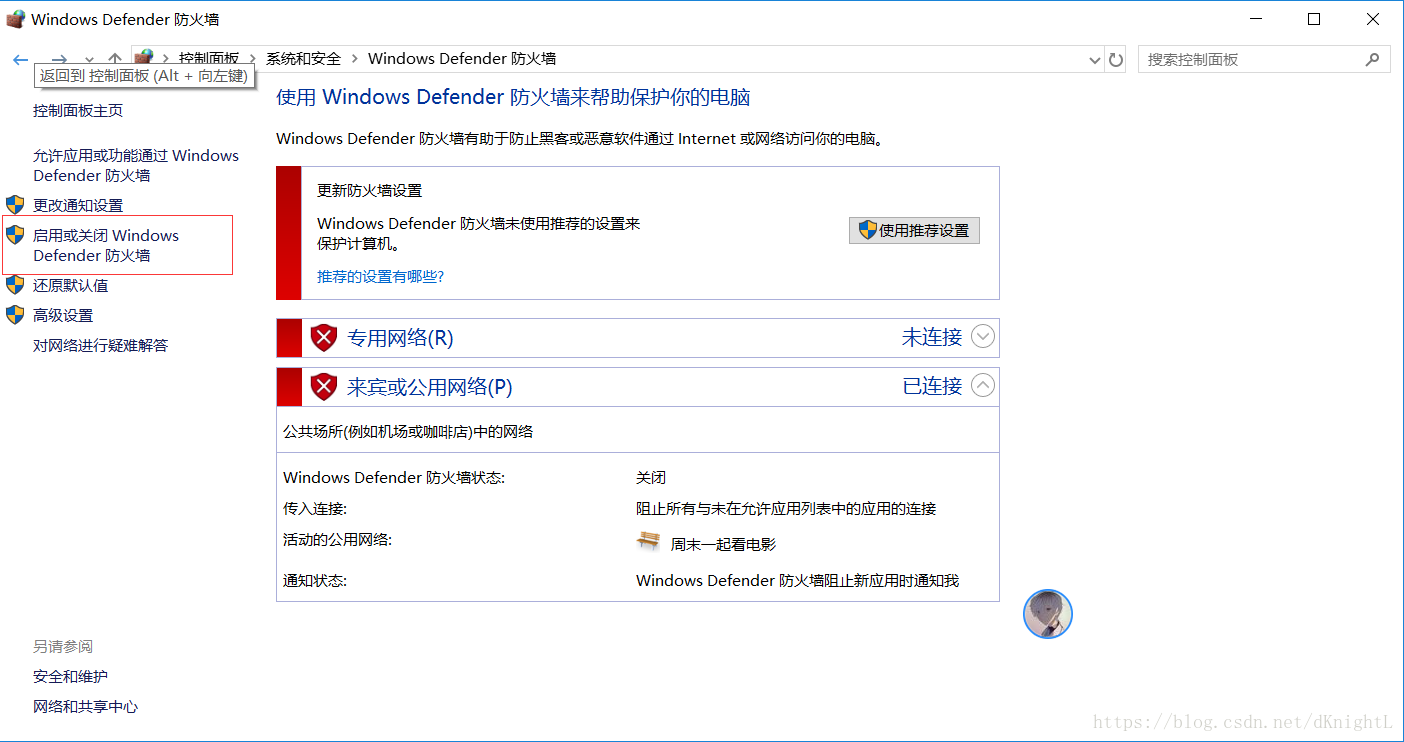This screenshot has height=742, width=1404.
Task: Click the red shield icon for 专用网络(R)
Action: [324, 338]
